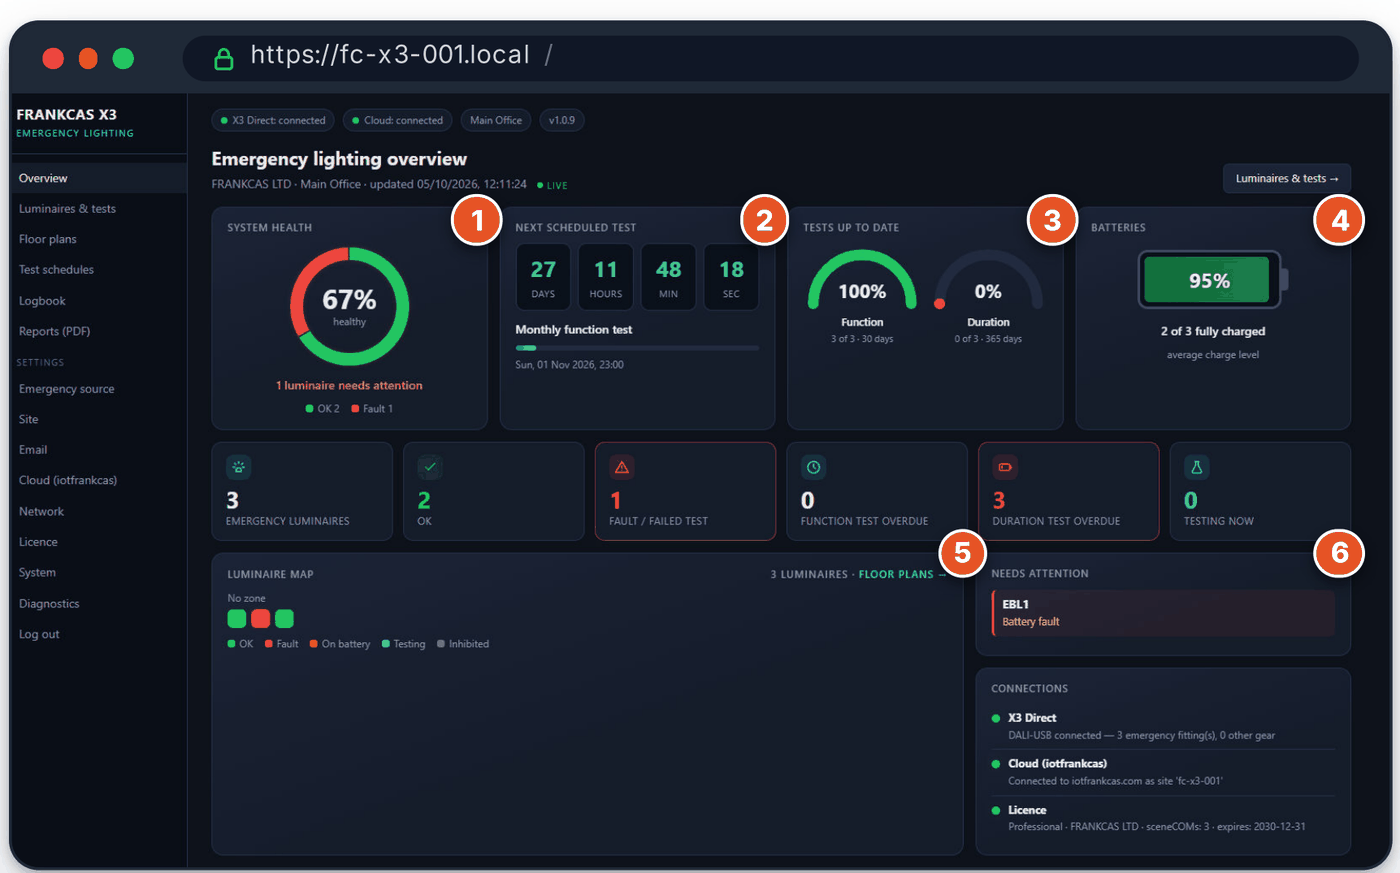Open Licence settings in sidebar
Screen dimensions: 1400x873
point(99,542)
